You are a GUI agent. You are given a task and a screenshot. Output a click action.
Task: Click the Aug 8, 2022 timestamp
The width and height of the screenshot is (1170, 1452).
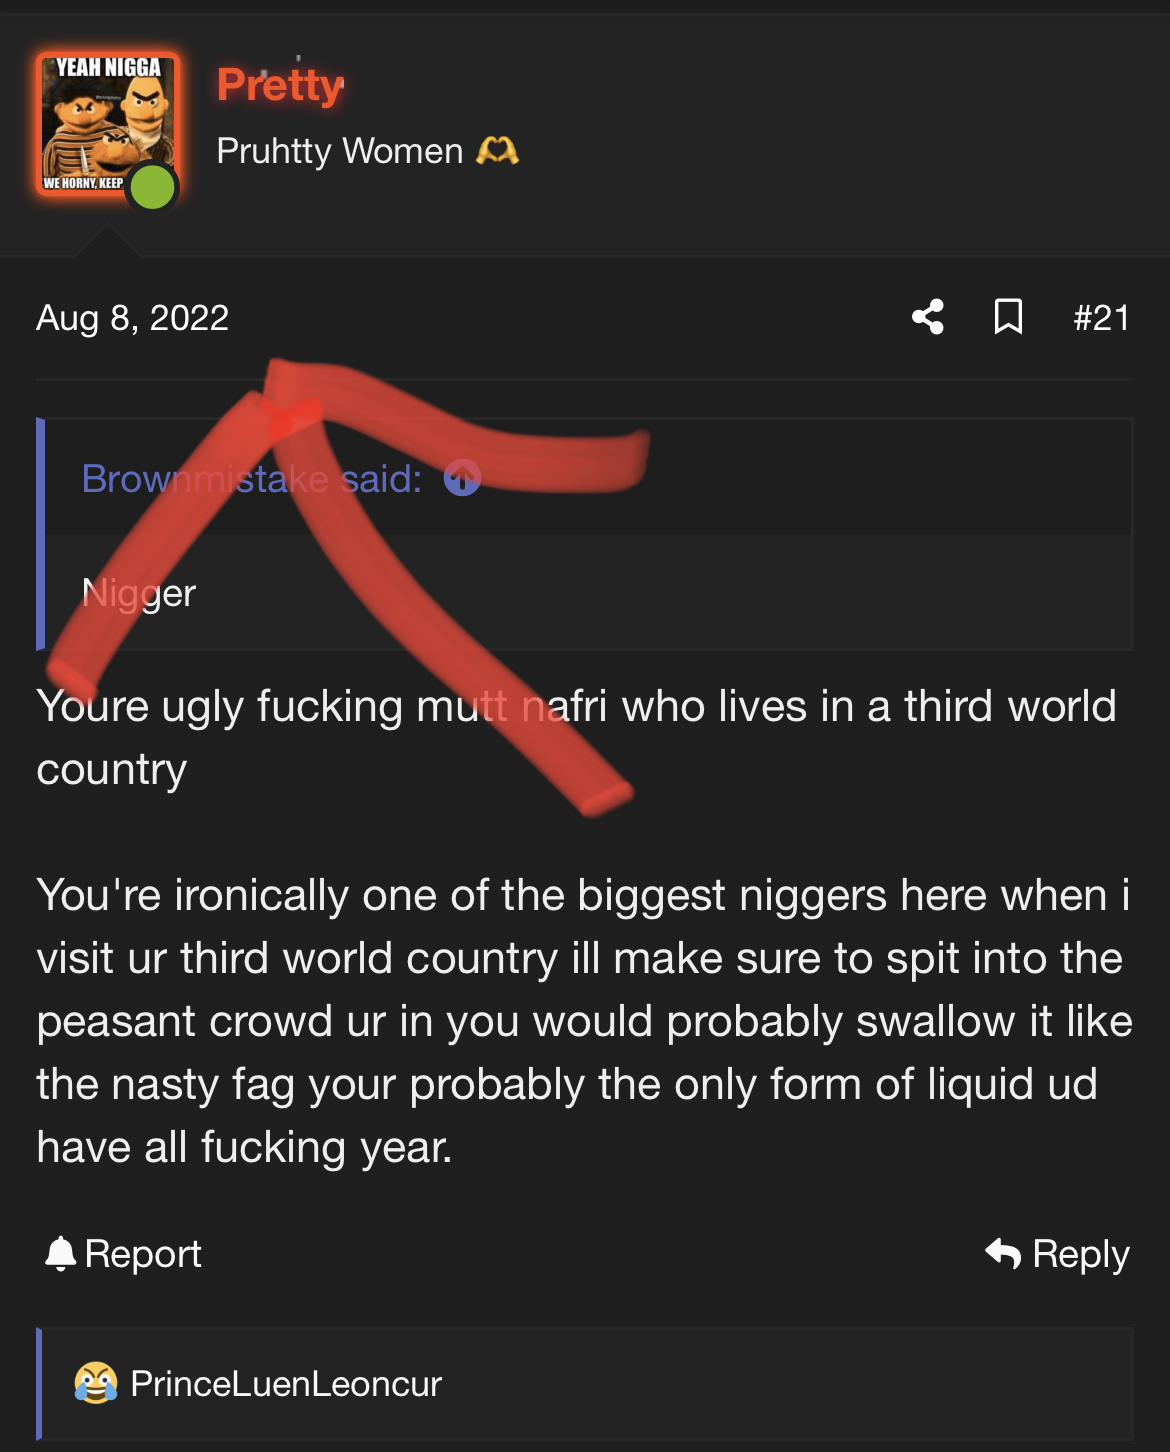click(x=133, y=318)
